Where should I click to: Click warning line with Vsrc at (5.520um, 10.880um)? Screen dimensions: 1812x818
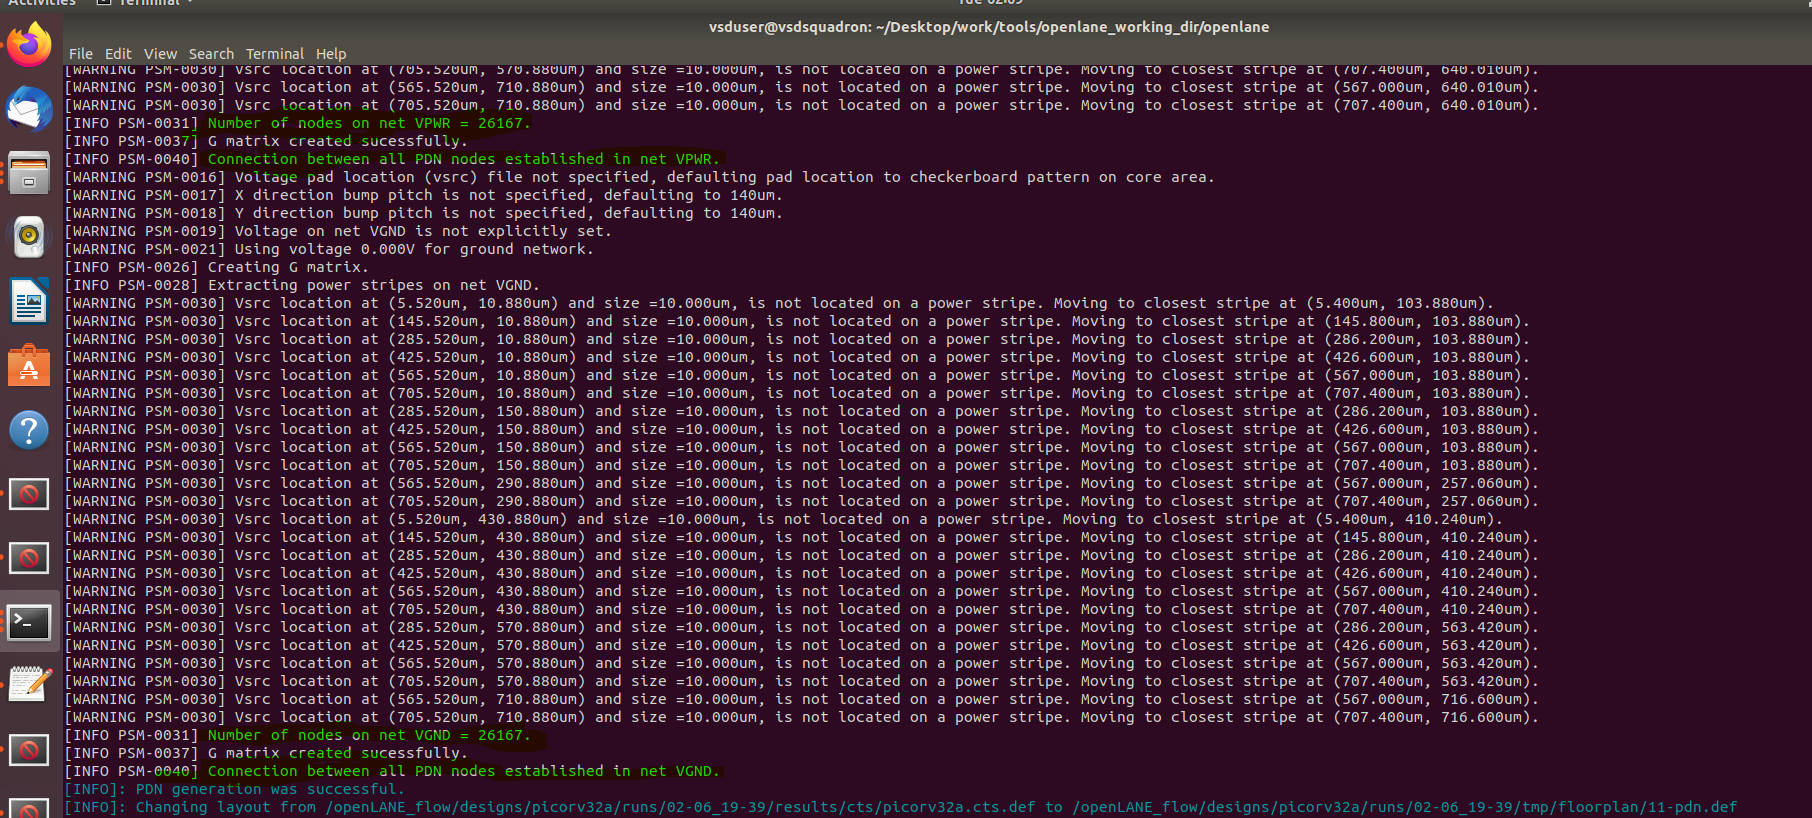[779, 303]
